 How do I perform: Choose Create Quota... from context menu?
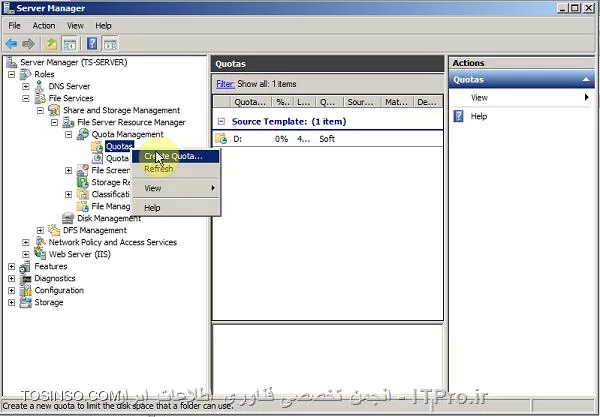[176, 156]
